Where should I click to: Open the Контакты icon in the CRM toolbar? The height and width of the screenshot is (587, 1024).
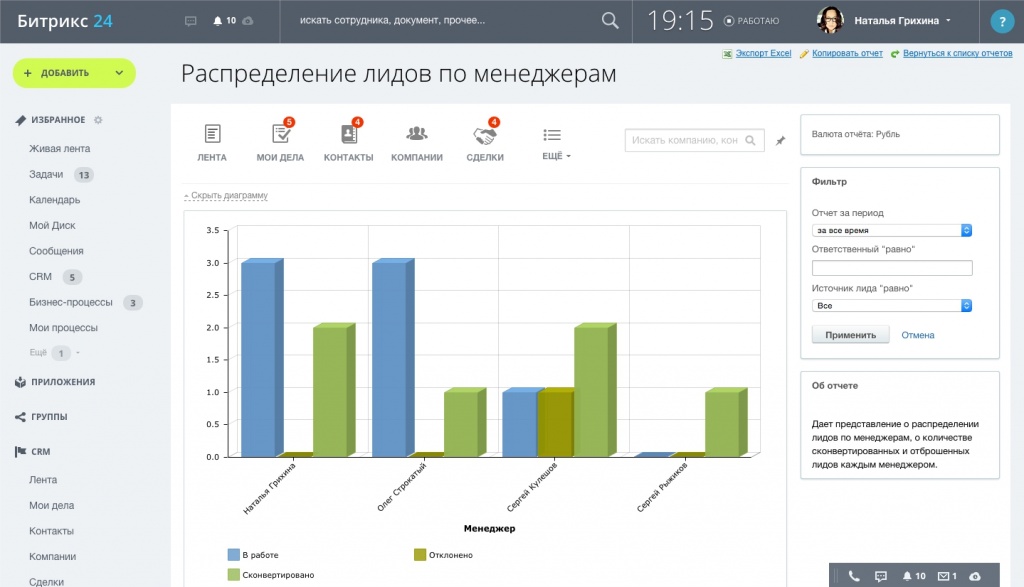coord(349,133)
